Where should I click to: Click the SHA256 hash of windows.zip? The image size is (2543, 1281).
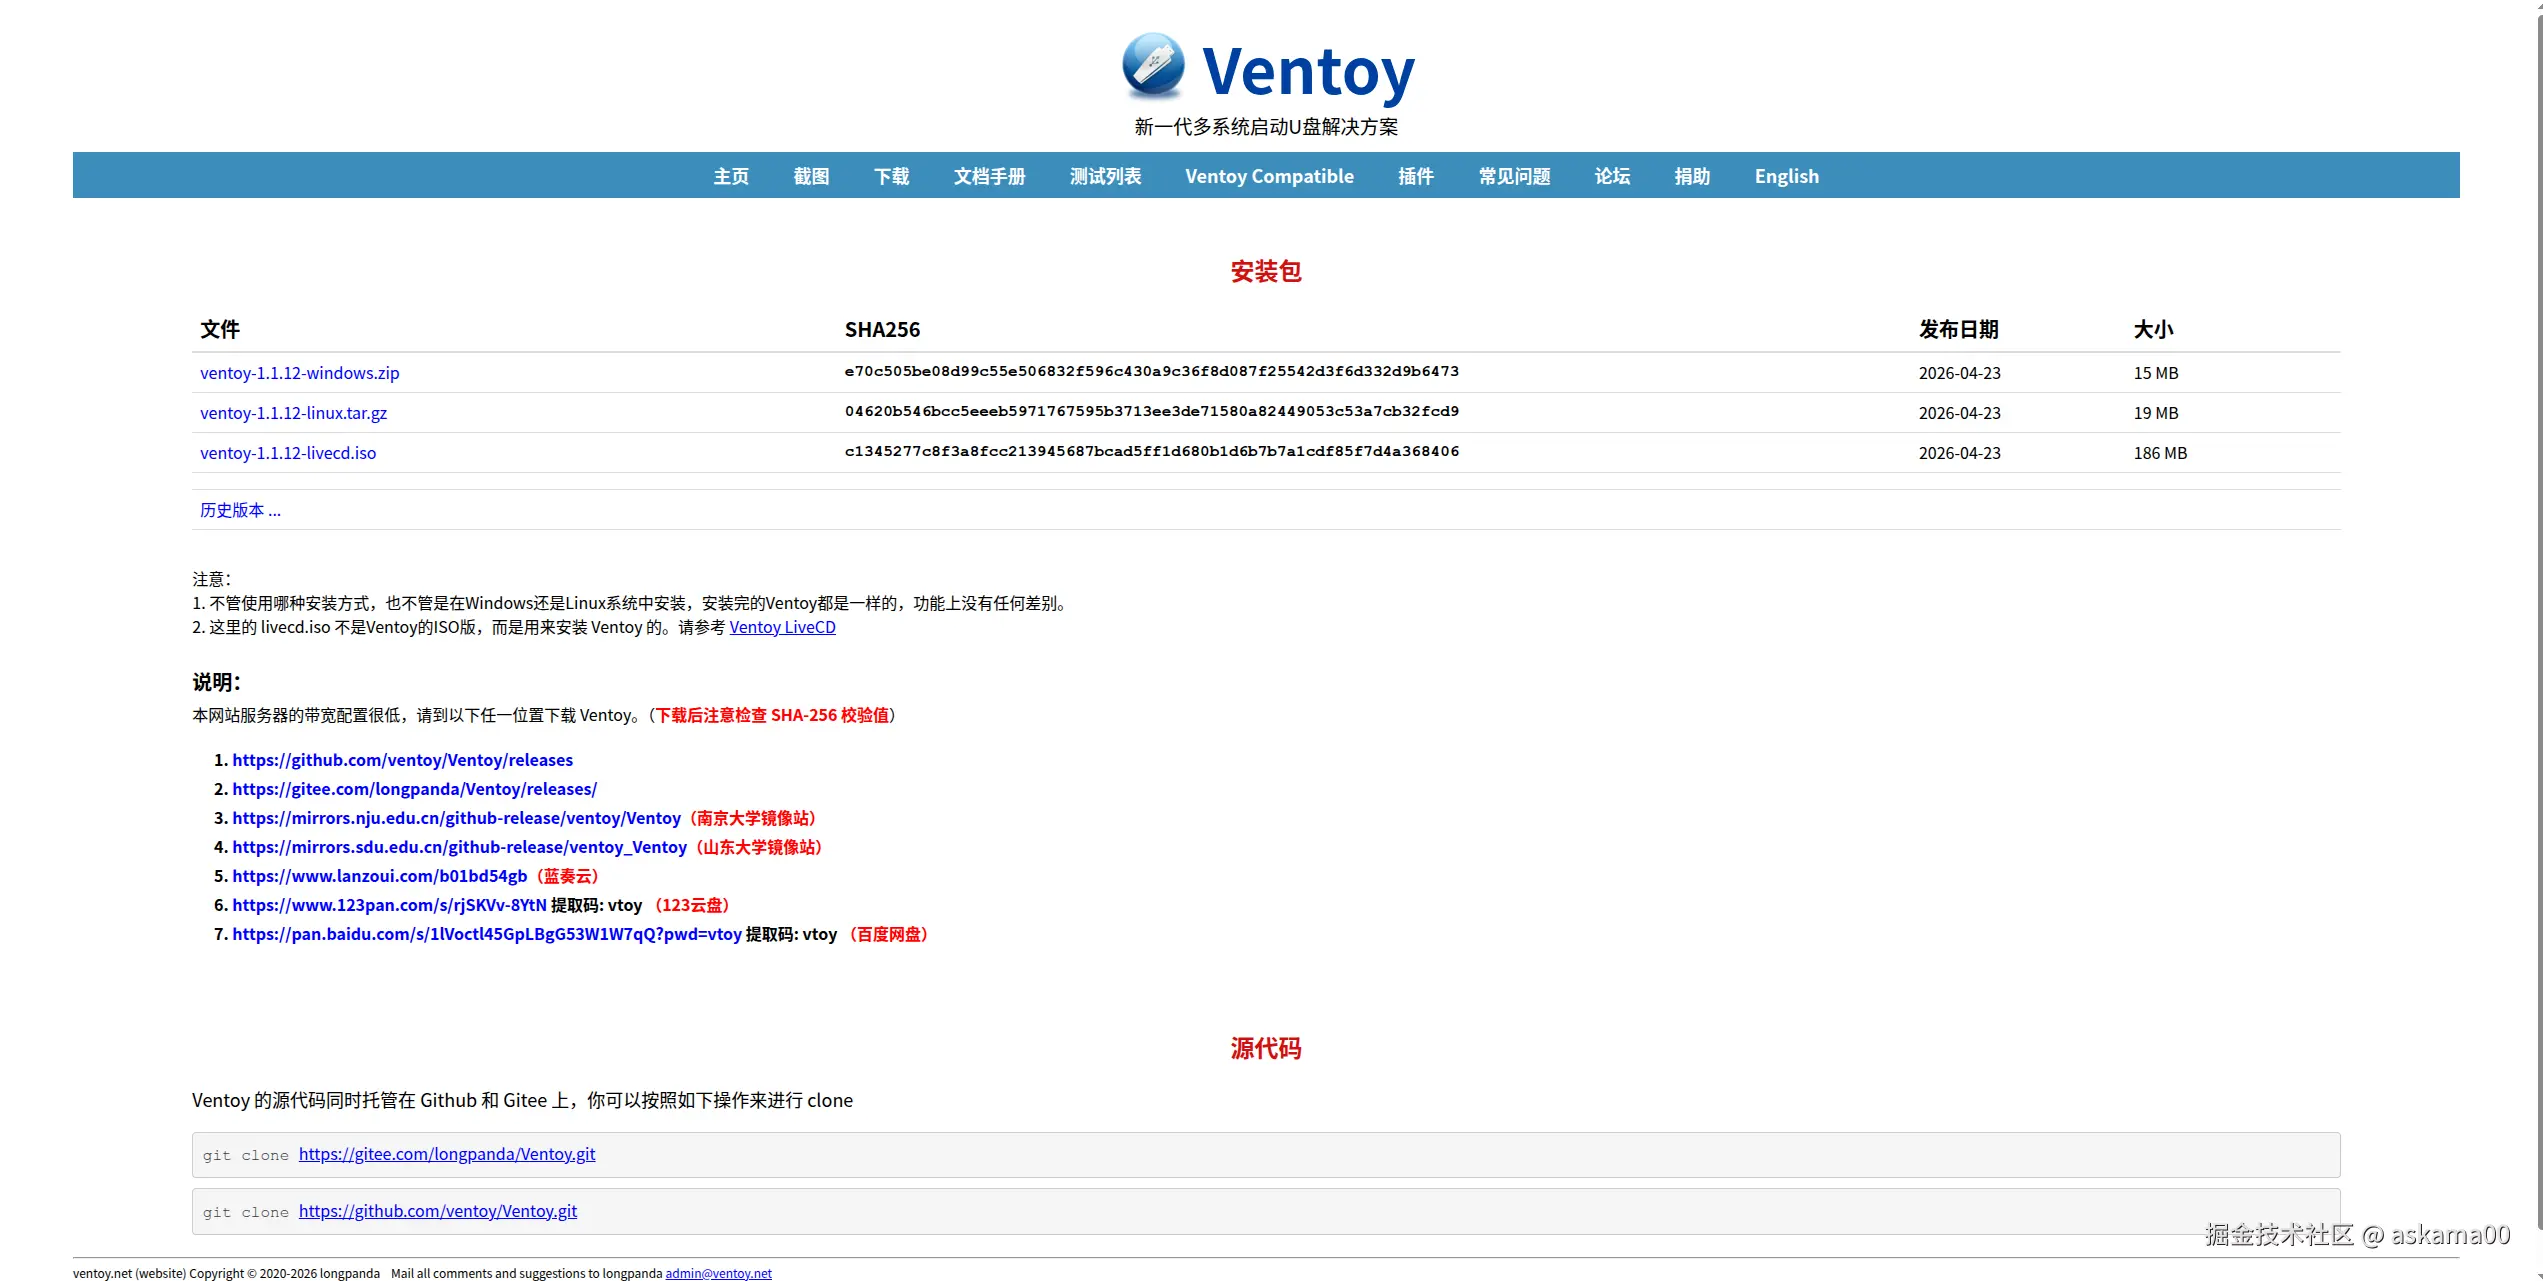pos(1151,371)
